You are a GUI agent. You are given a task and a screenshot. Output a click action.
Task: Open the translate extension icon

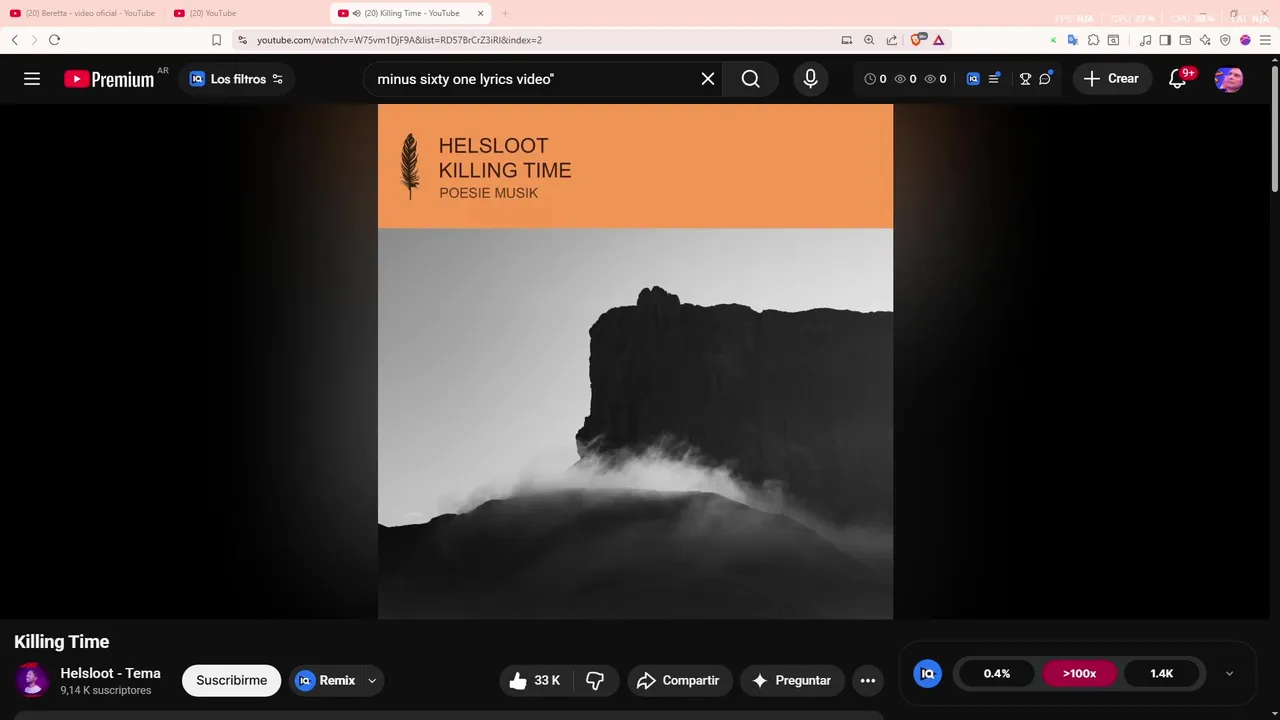pos(1073,40)
